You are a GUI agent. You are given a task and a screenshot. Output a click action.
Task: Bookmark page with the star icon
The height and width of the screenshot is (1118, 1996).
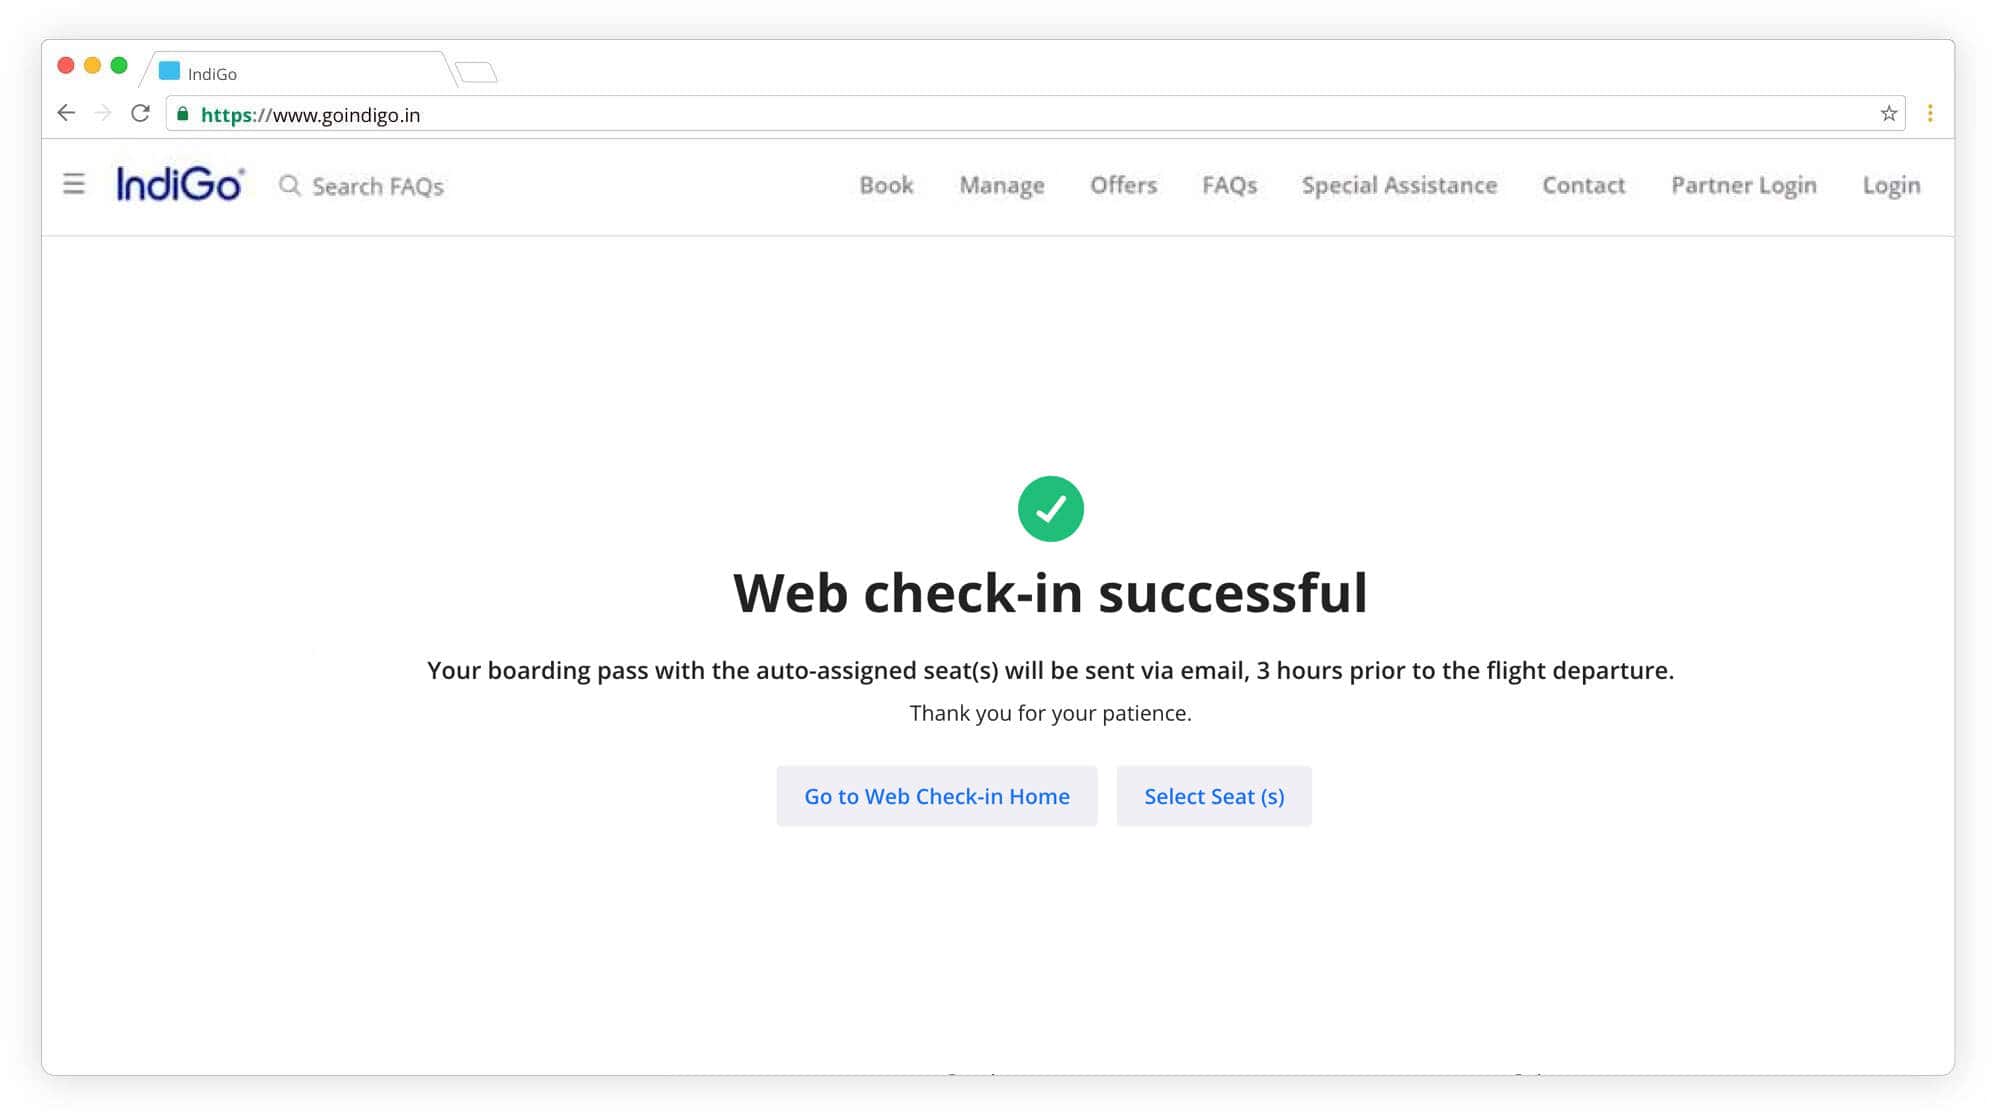click(1888, 114)
